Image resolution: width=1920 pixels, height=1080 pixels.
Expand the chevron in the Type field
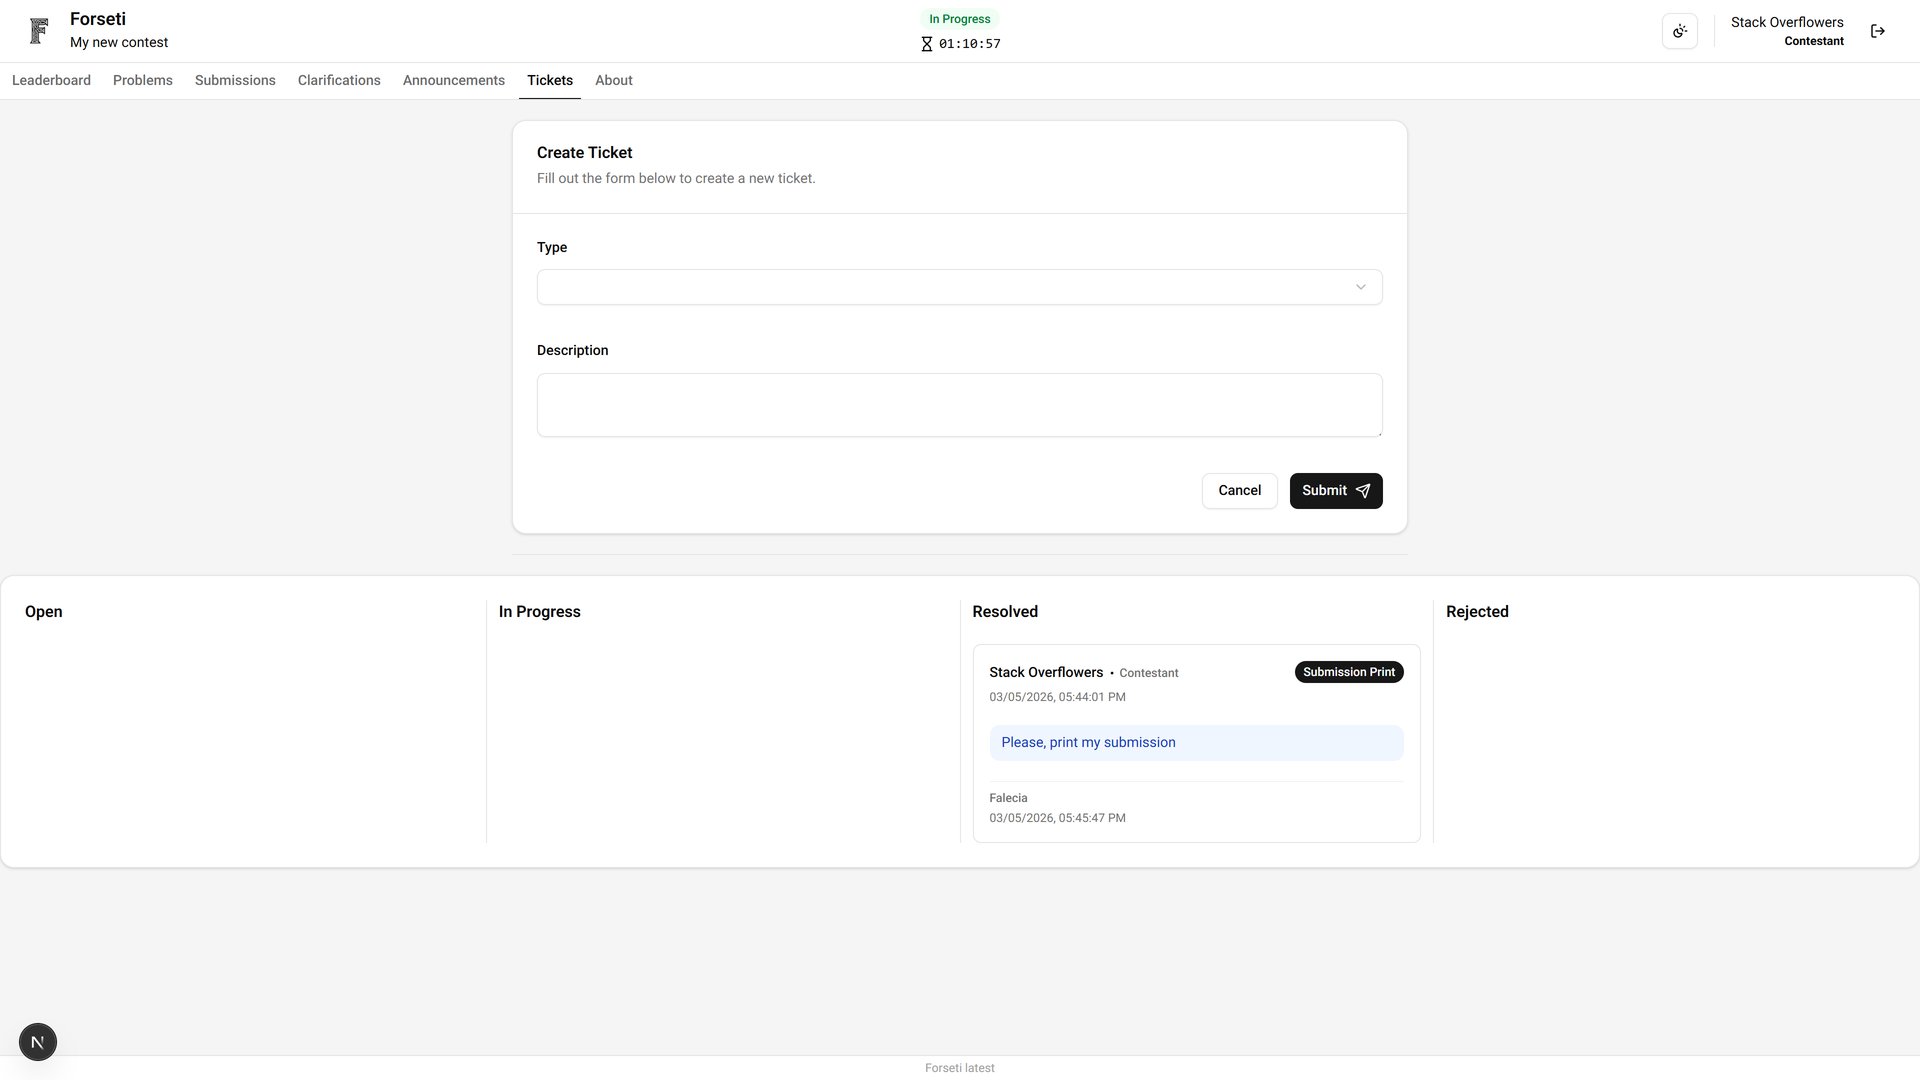[1361, 287]
